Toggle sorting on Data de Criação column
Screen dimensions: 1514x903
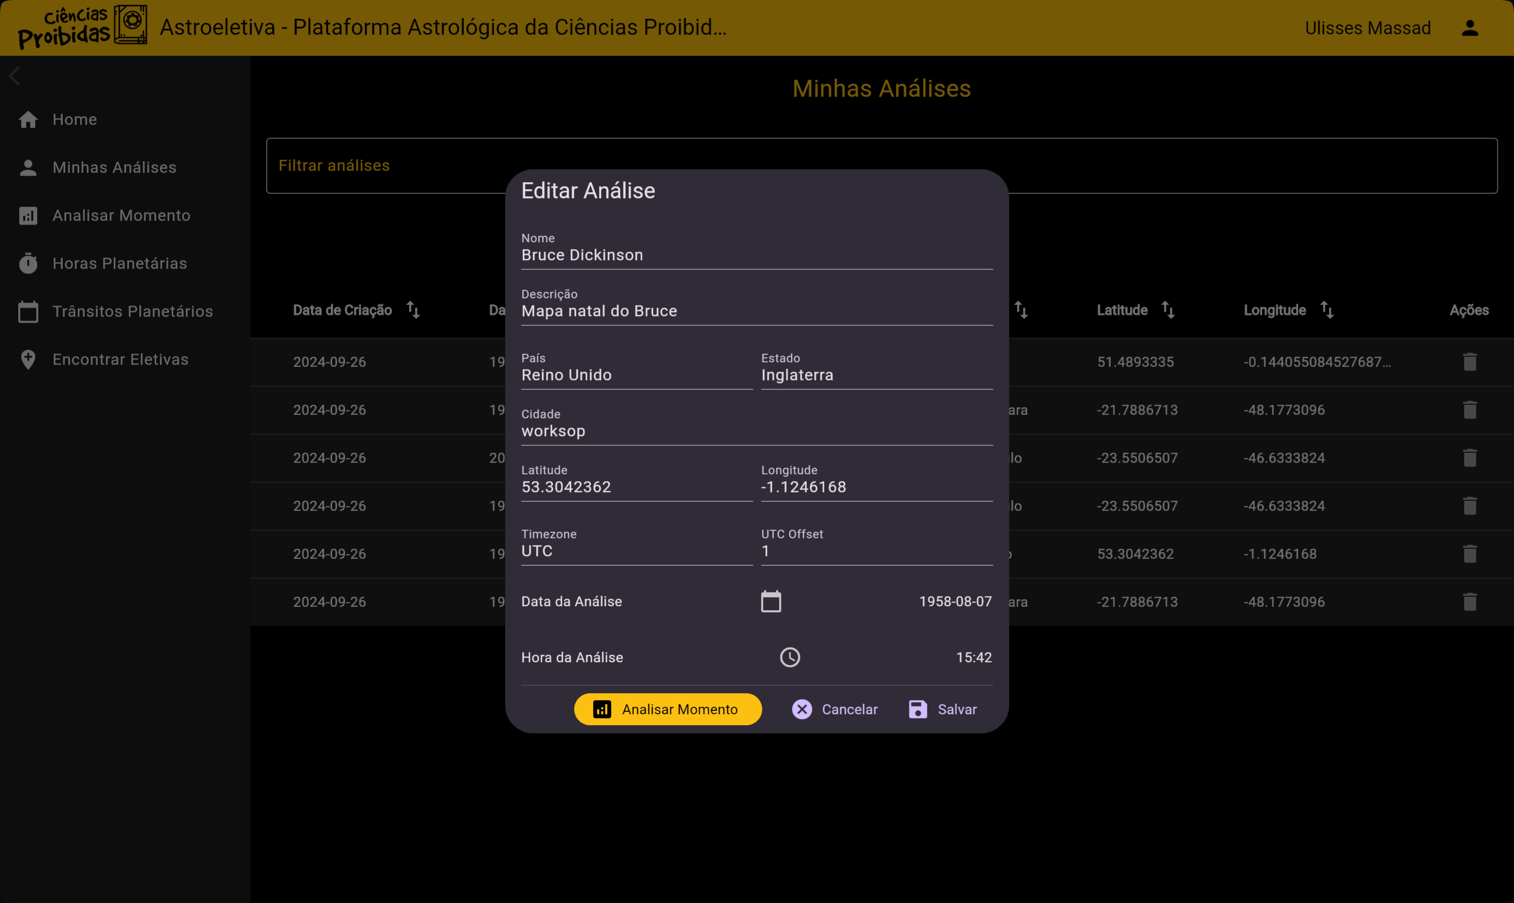click(x=413, y=310)
